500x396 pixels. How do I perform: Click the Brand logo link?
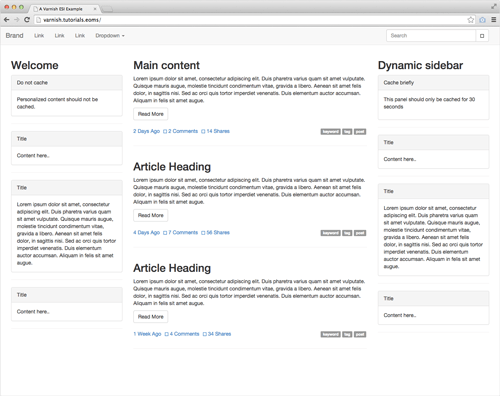[14, 36]
